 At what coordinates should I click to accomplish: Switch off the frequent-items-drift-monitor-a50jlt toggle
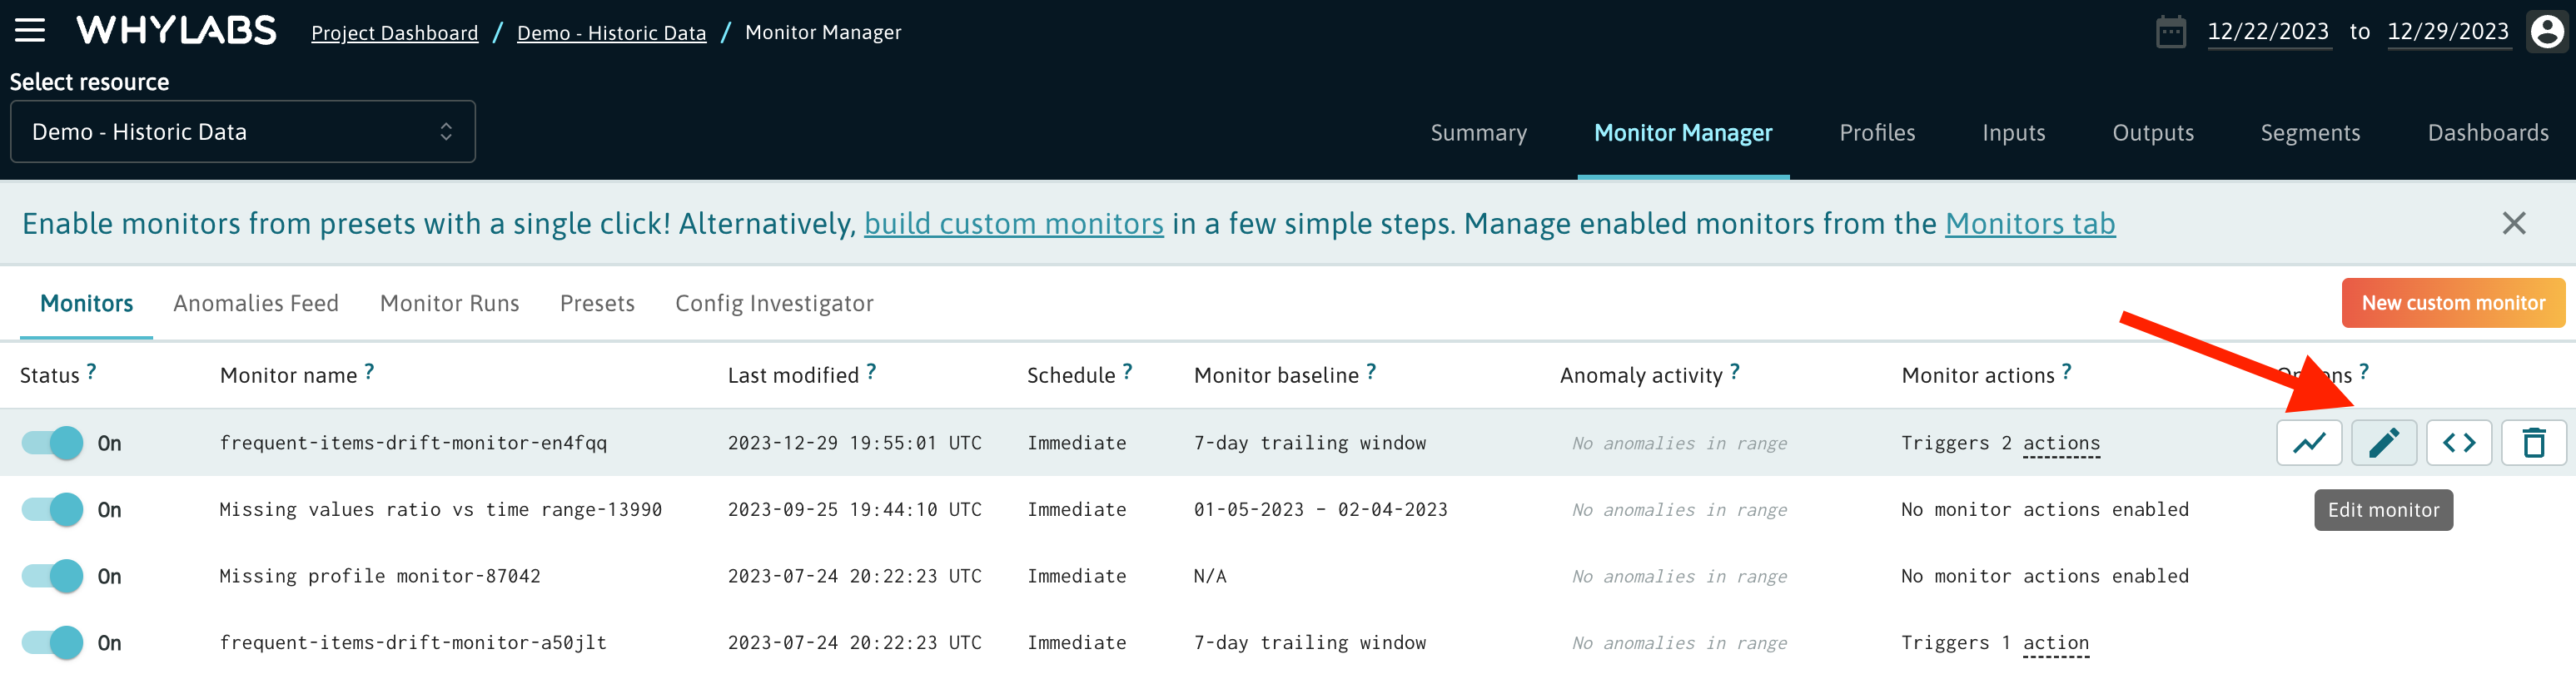click(x=54, y=643)
